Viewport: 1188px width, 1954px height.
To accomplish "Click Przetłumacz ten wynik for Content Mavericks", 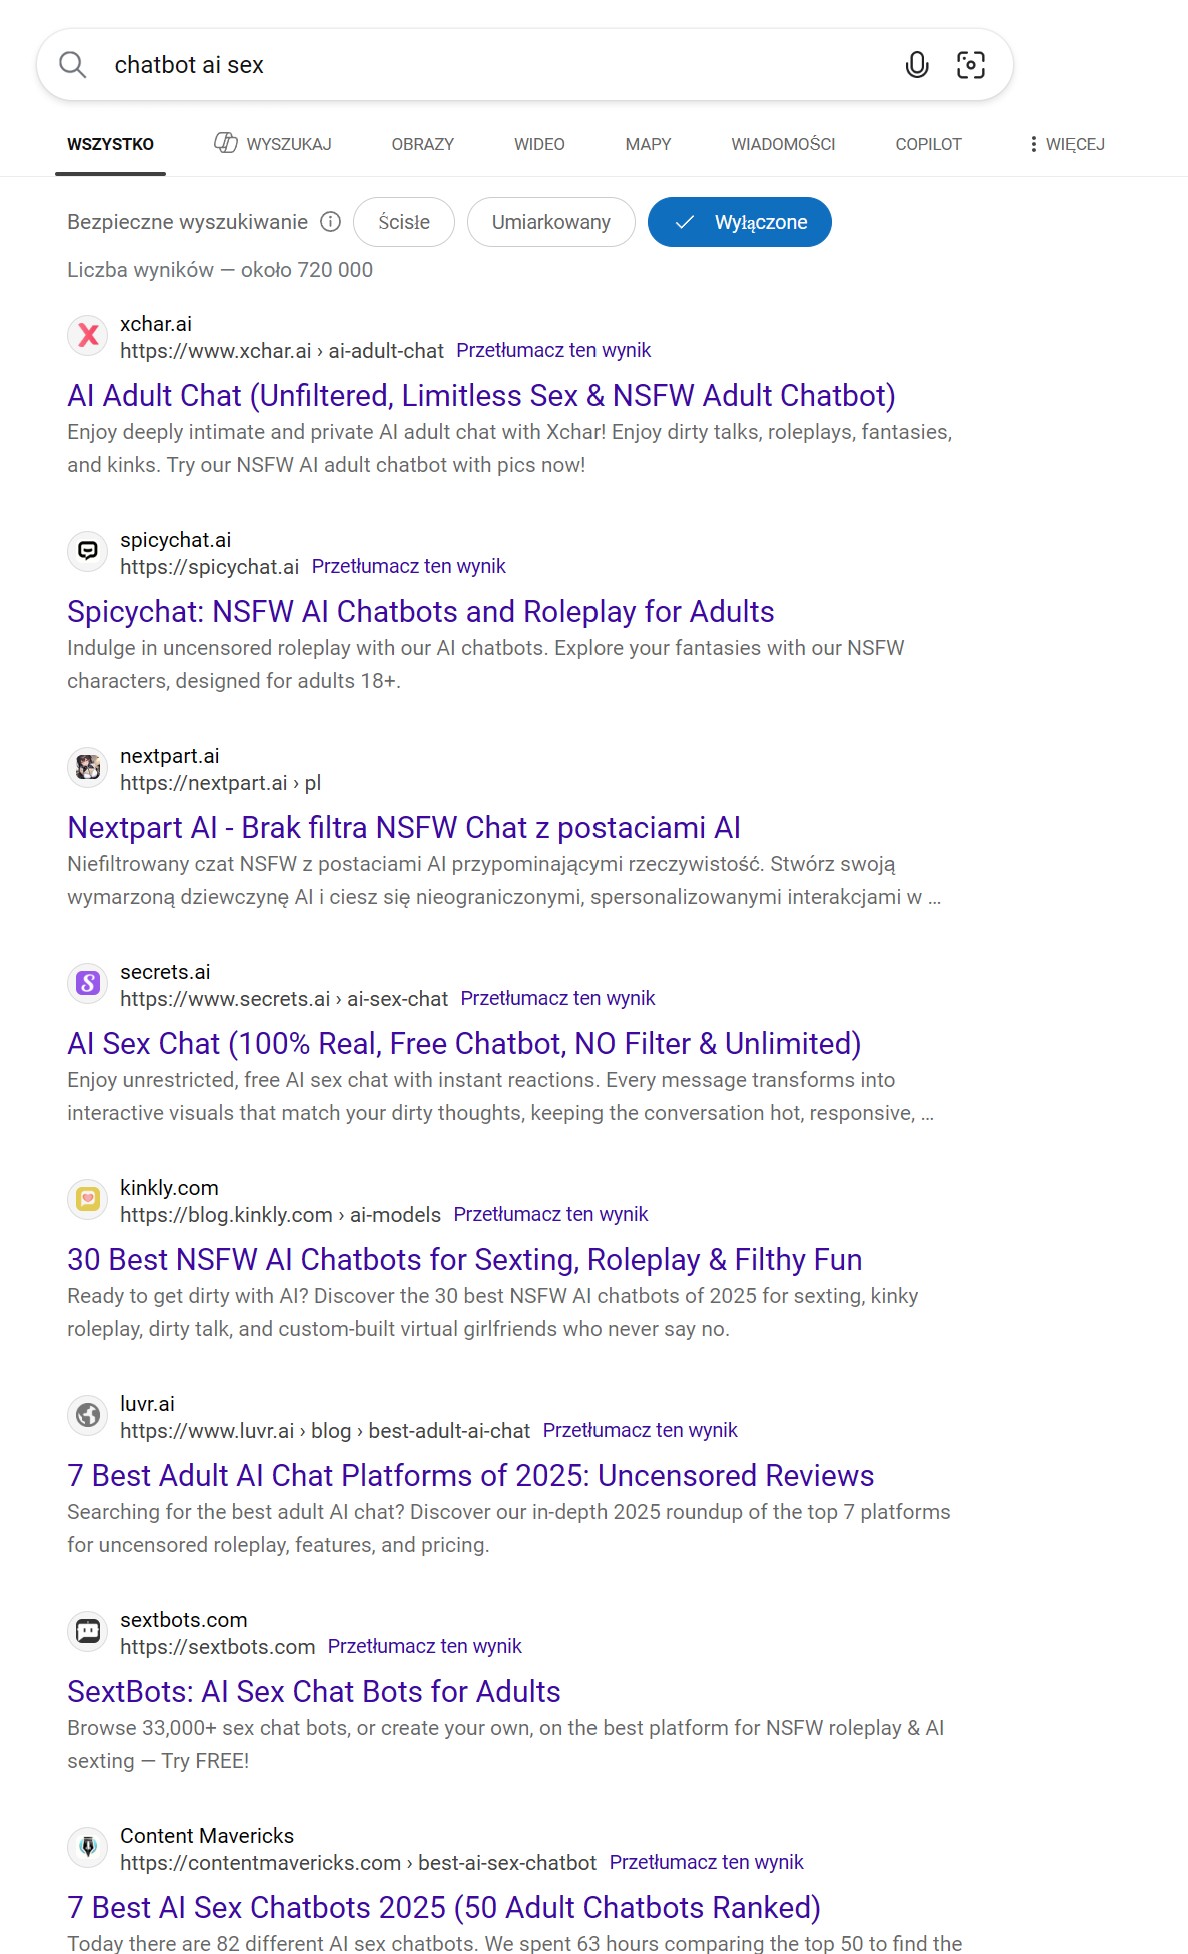I will pos(706,1862).
